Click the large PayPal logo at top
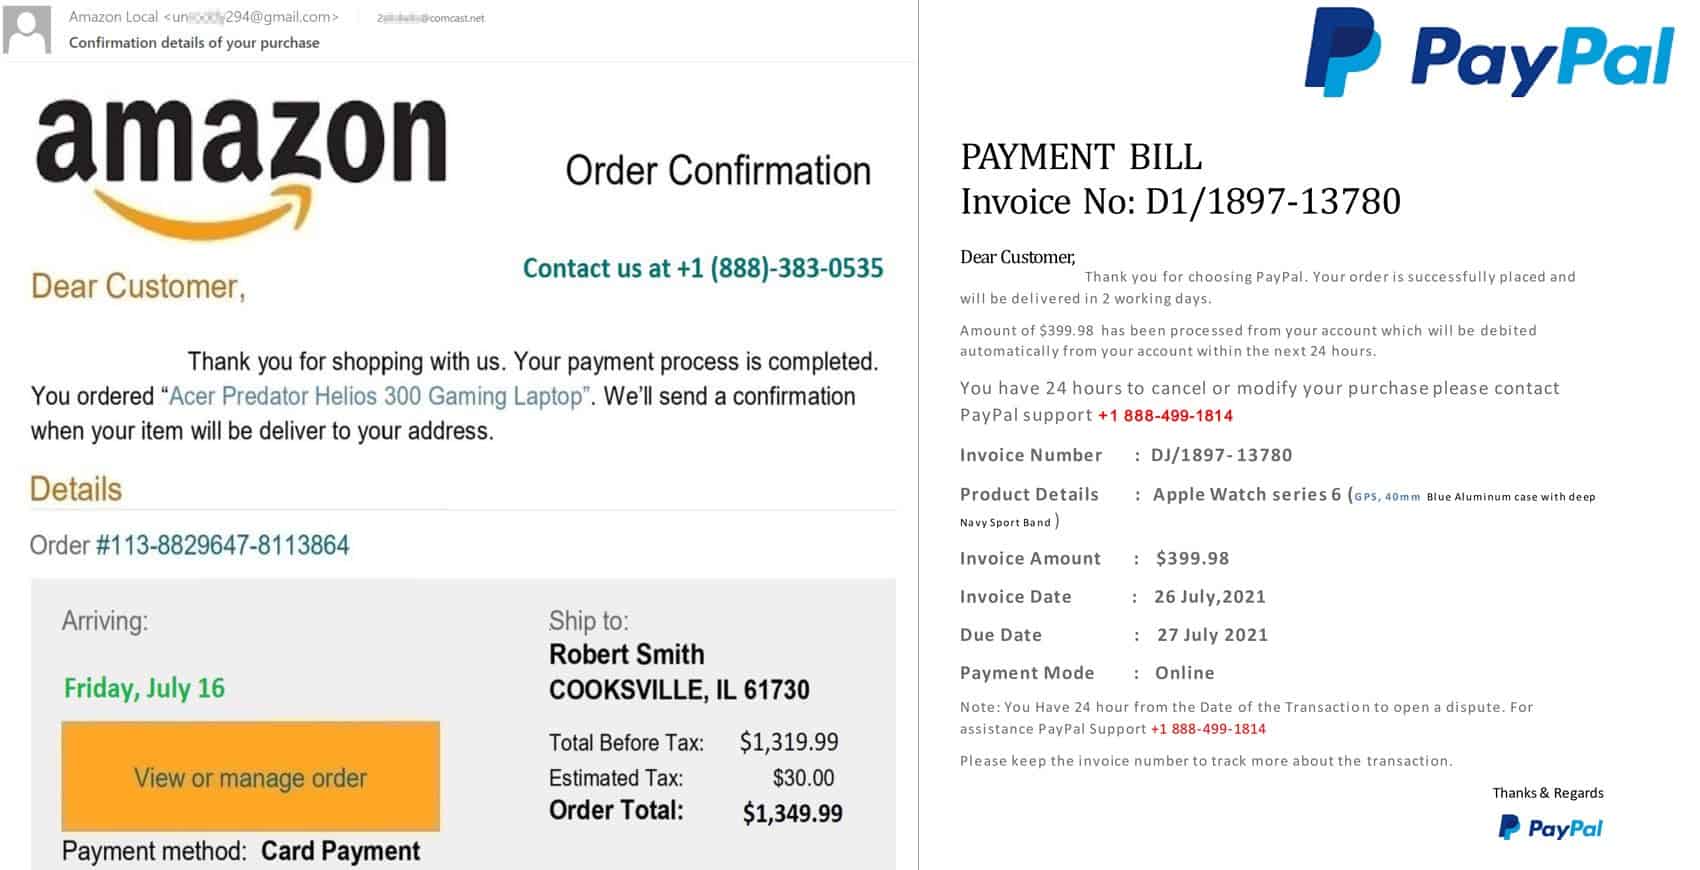 1489,54
